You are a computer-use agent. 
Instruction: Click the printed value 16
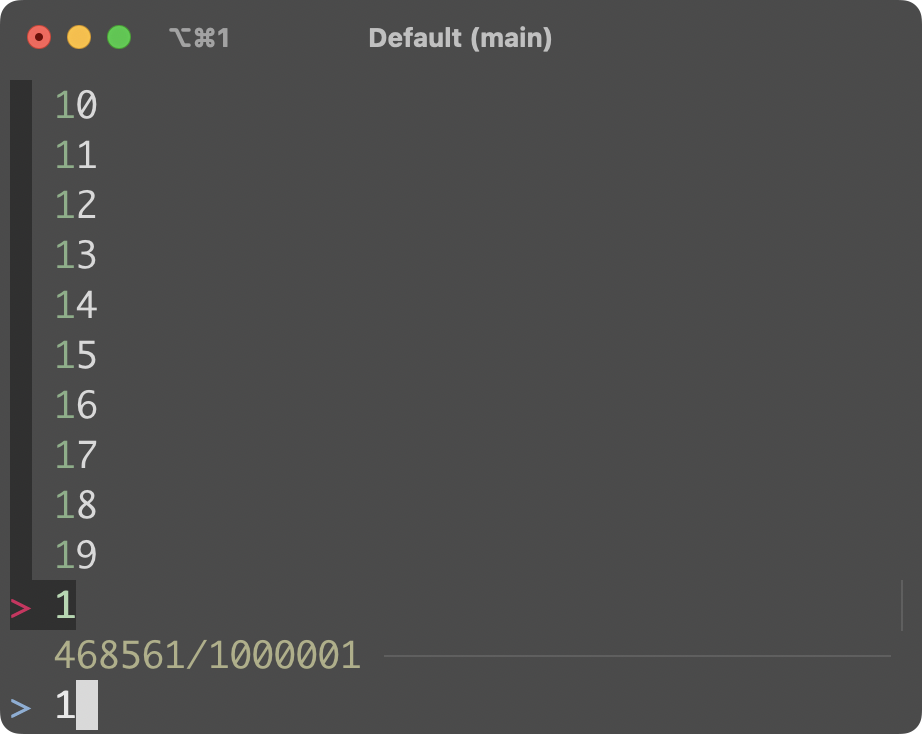click(x=75, y=405)
